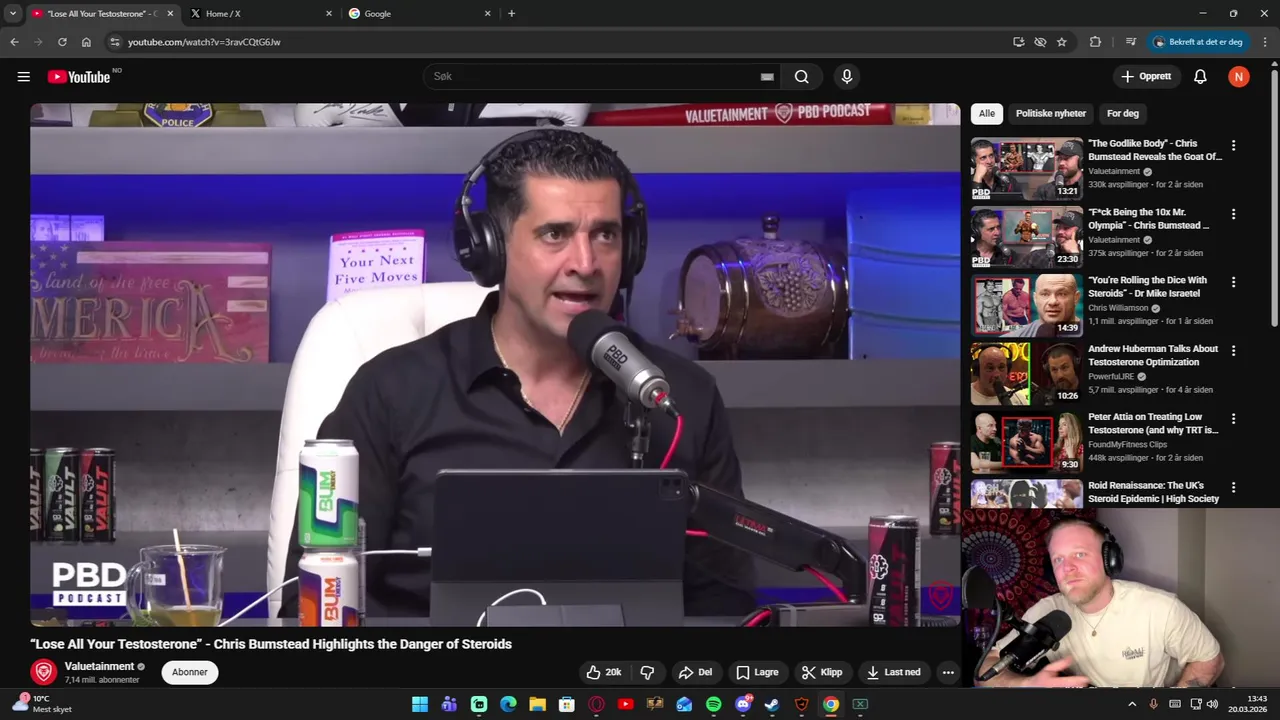The height and width of the screenshot is (720, 1280).
Task: Open the tab search dropdown arrow
Action: tap(12, 13)
